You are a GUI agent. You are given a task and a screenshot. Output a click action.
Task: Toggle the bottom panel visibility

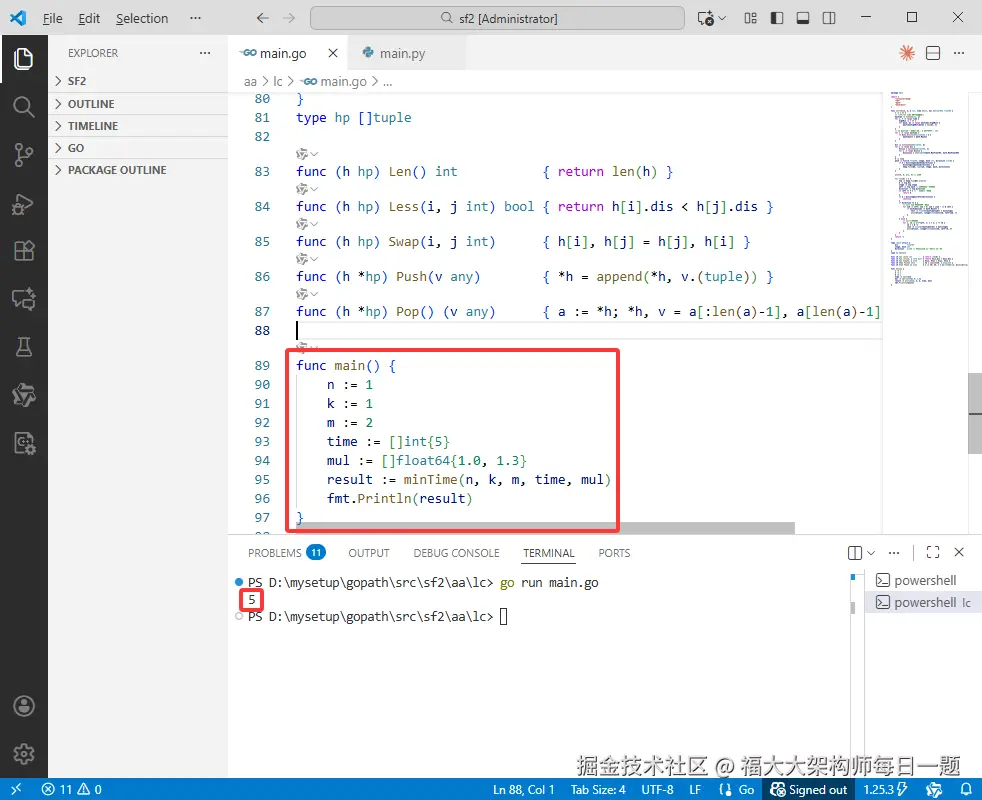coord(803,18)
